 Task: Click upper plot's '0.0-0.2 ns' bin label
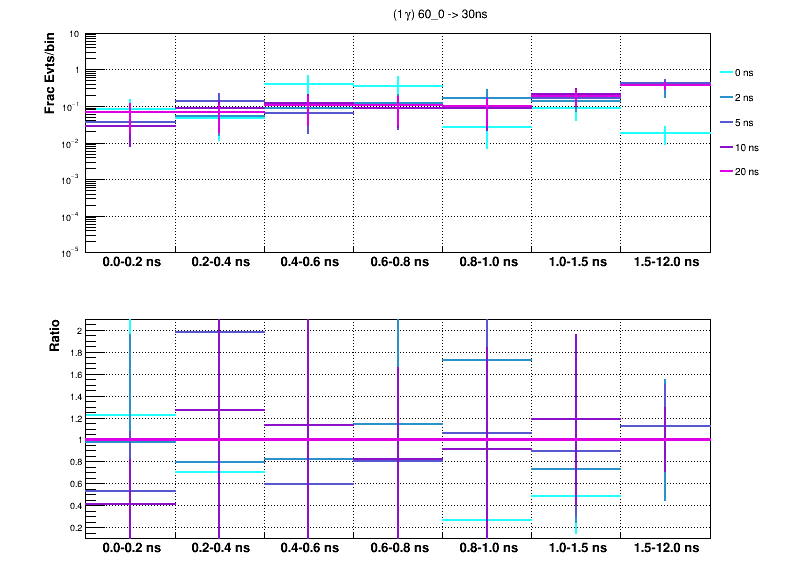pyautogui.click(x=130, y=262)
